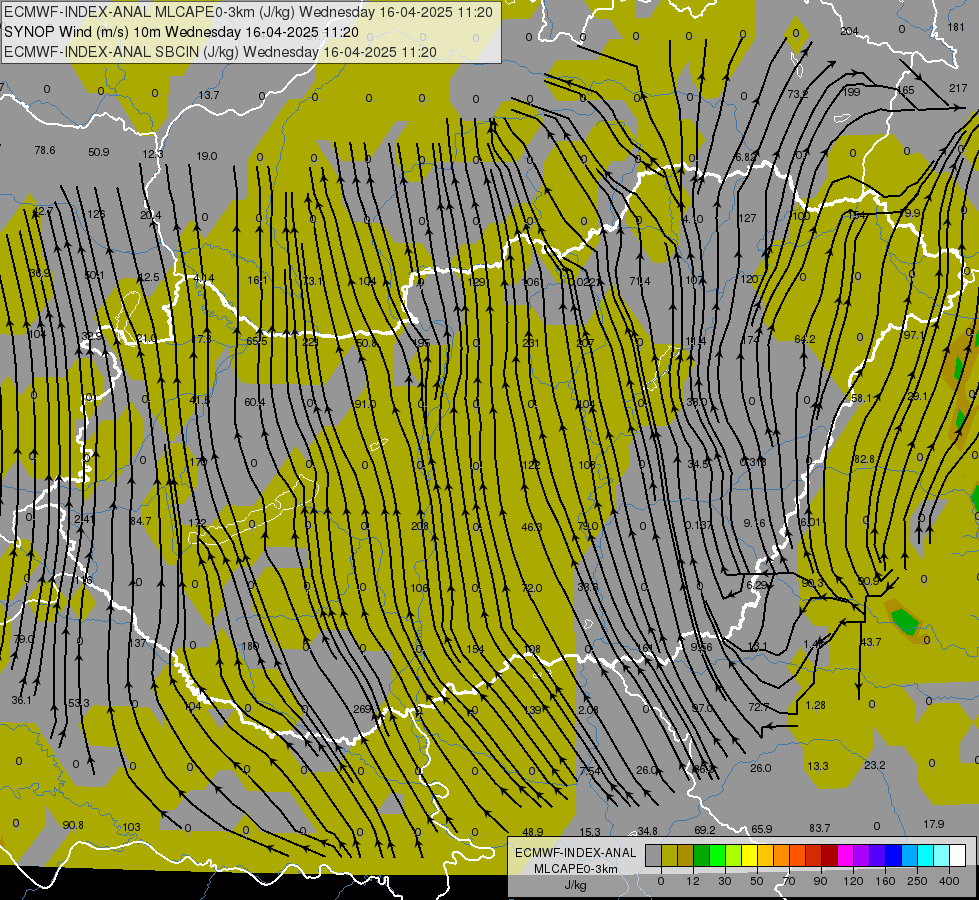Pick the pure yellow legend swatch
Viewport: 979px width, 900px height.
pyautogui.click(x=750, y=856)
